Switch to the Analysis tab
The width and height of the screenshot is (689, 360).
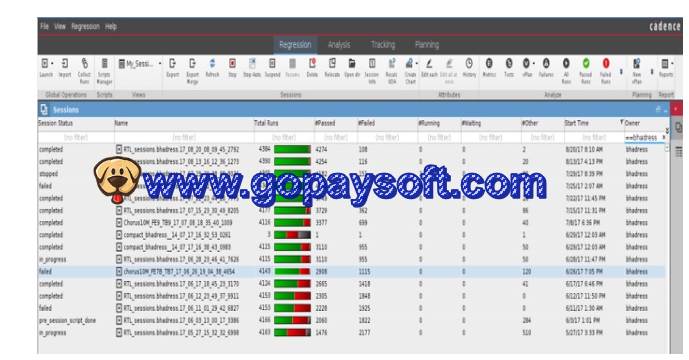tap(339, 45)
